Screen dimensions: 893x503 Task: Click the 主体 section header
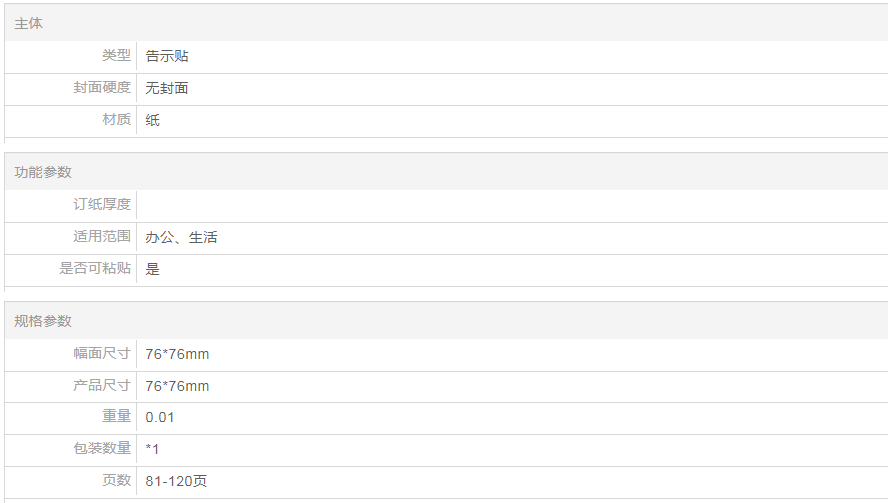pyautogui.click(x=29, y=23)
